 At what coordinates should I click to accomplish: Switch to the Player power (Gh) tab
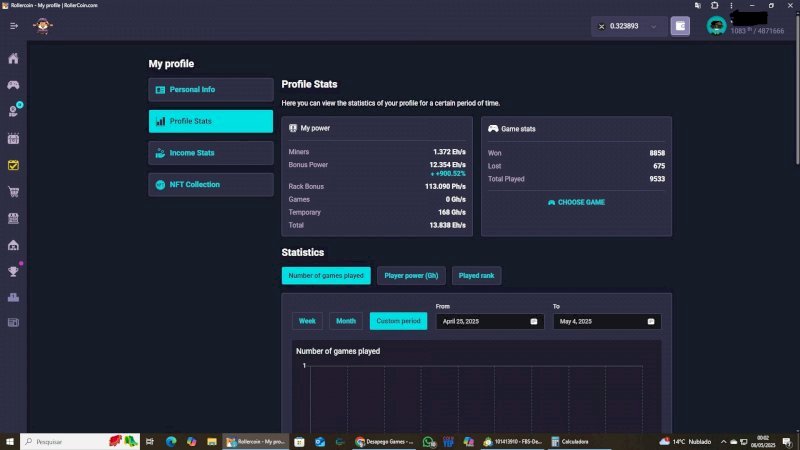(x=411, y=275)
